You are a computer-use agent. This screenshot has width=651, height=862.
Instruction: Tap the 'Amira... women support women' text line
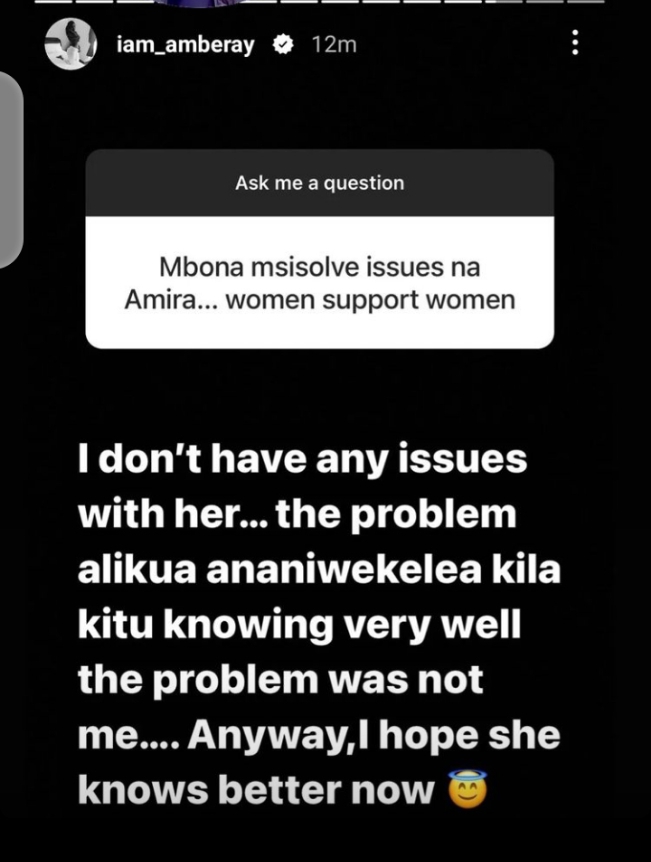(x=319, y=300)
